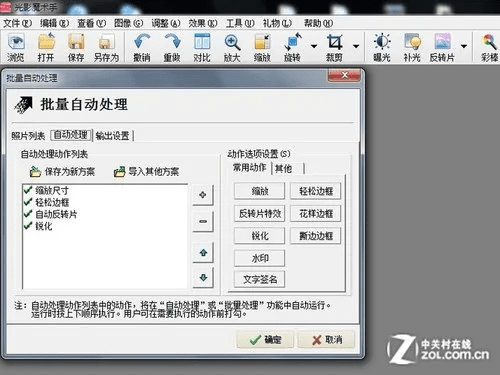This screenshot has width=500, height=375.
Task: Move selected action up with arrow
Action: tap(203, 253)
